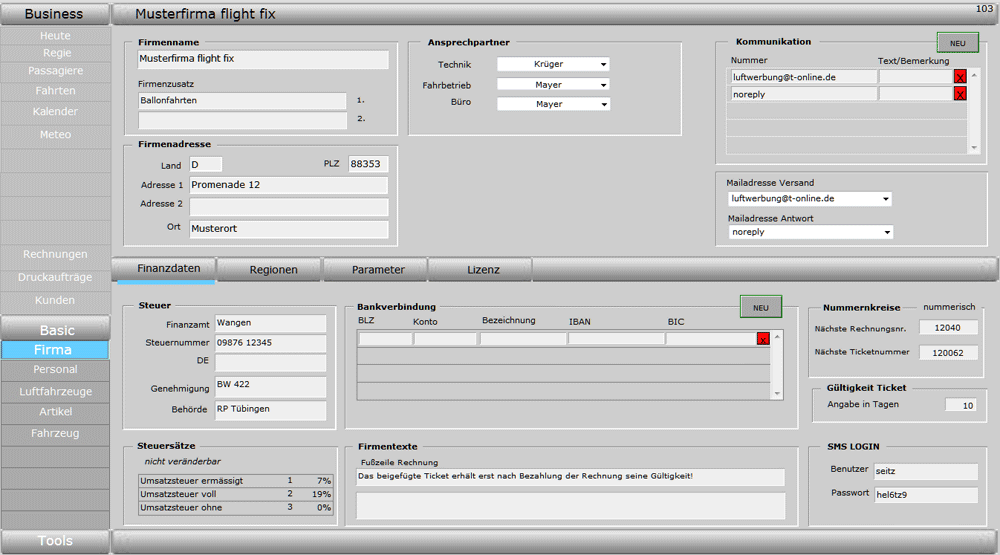Go to Luftfahrzeuge in the sidebar

55,391
